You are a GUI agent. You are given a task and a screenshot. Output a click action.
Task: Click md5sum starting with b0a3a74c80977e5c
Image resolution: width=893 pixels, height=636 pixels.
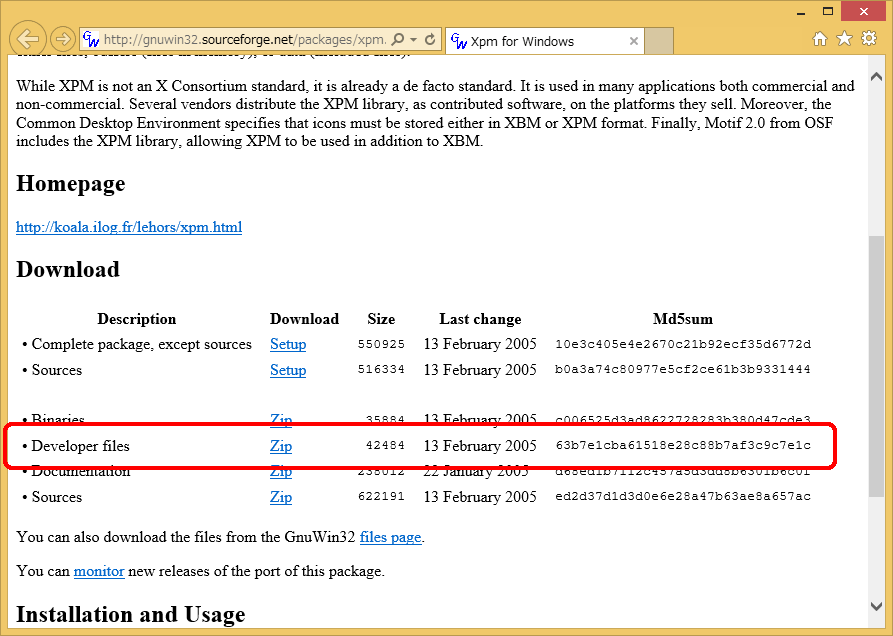tap(683, 370)
